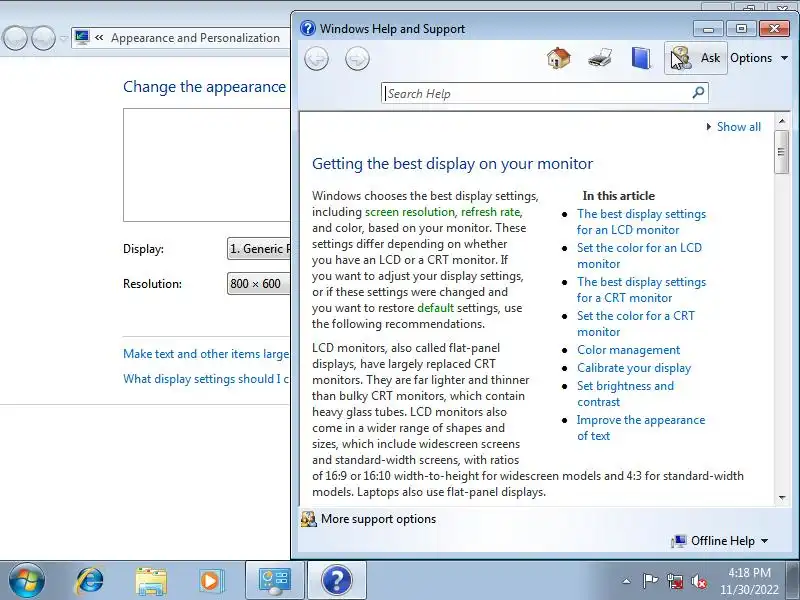Open the refresh rate glossary term
The height and width of the screenshot is (600, 800).
(x=490, y=212)
